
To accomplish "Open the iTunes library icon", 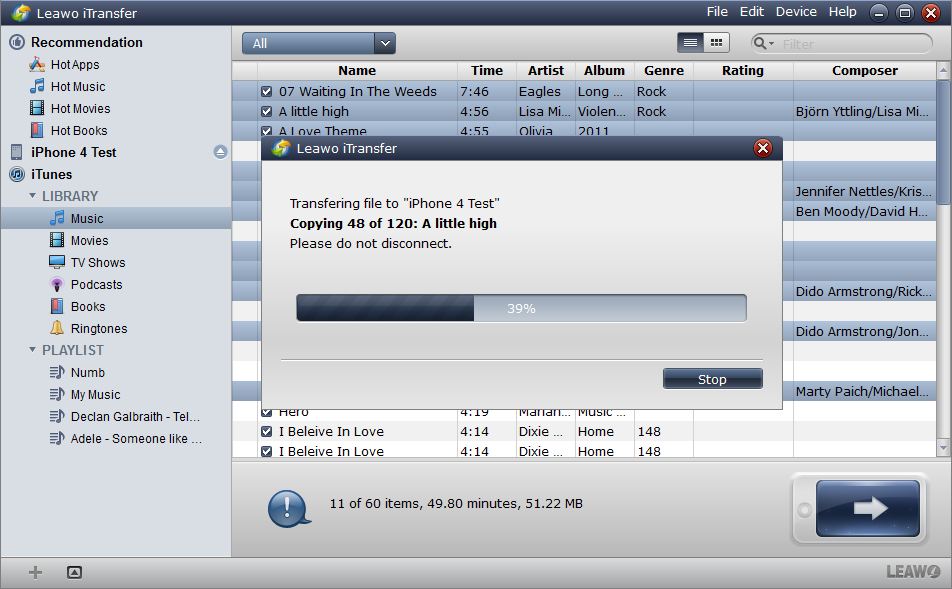I will click(x=17, y=174).
